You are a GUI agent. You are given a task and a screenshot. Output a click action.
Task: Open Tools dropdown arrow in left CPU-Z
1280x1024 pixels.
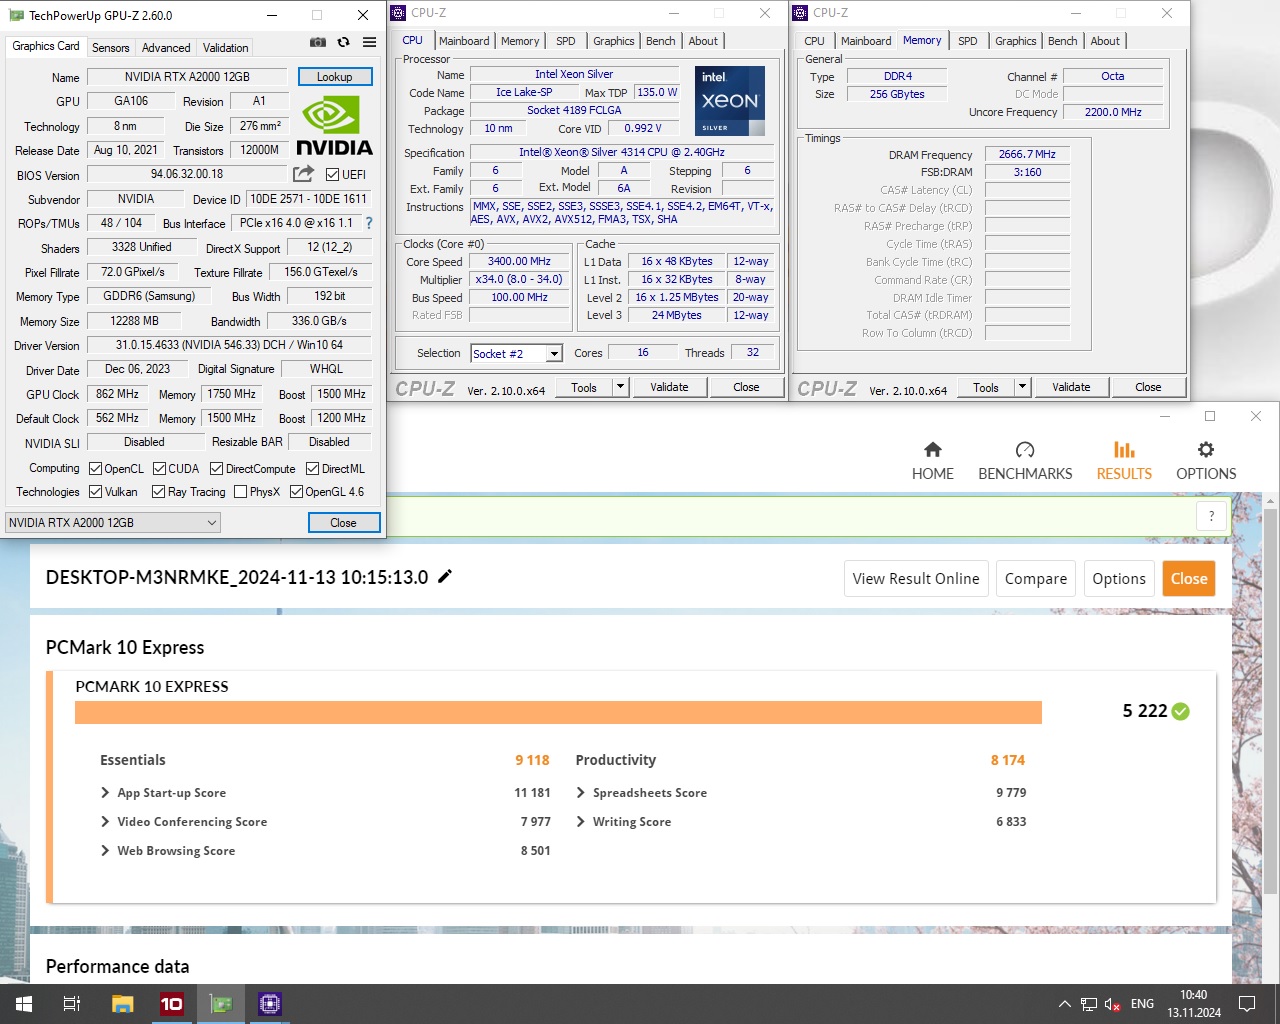point(620,387)
